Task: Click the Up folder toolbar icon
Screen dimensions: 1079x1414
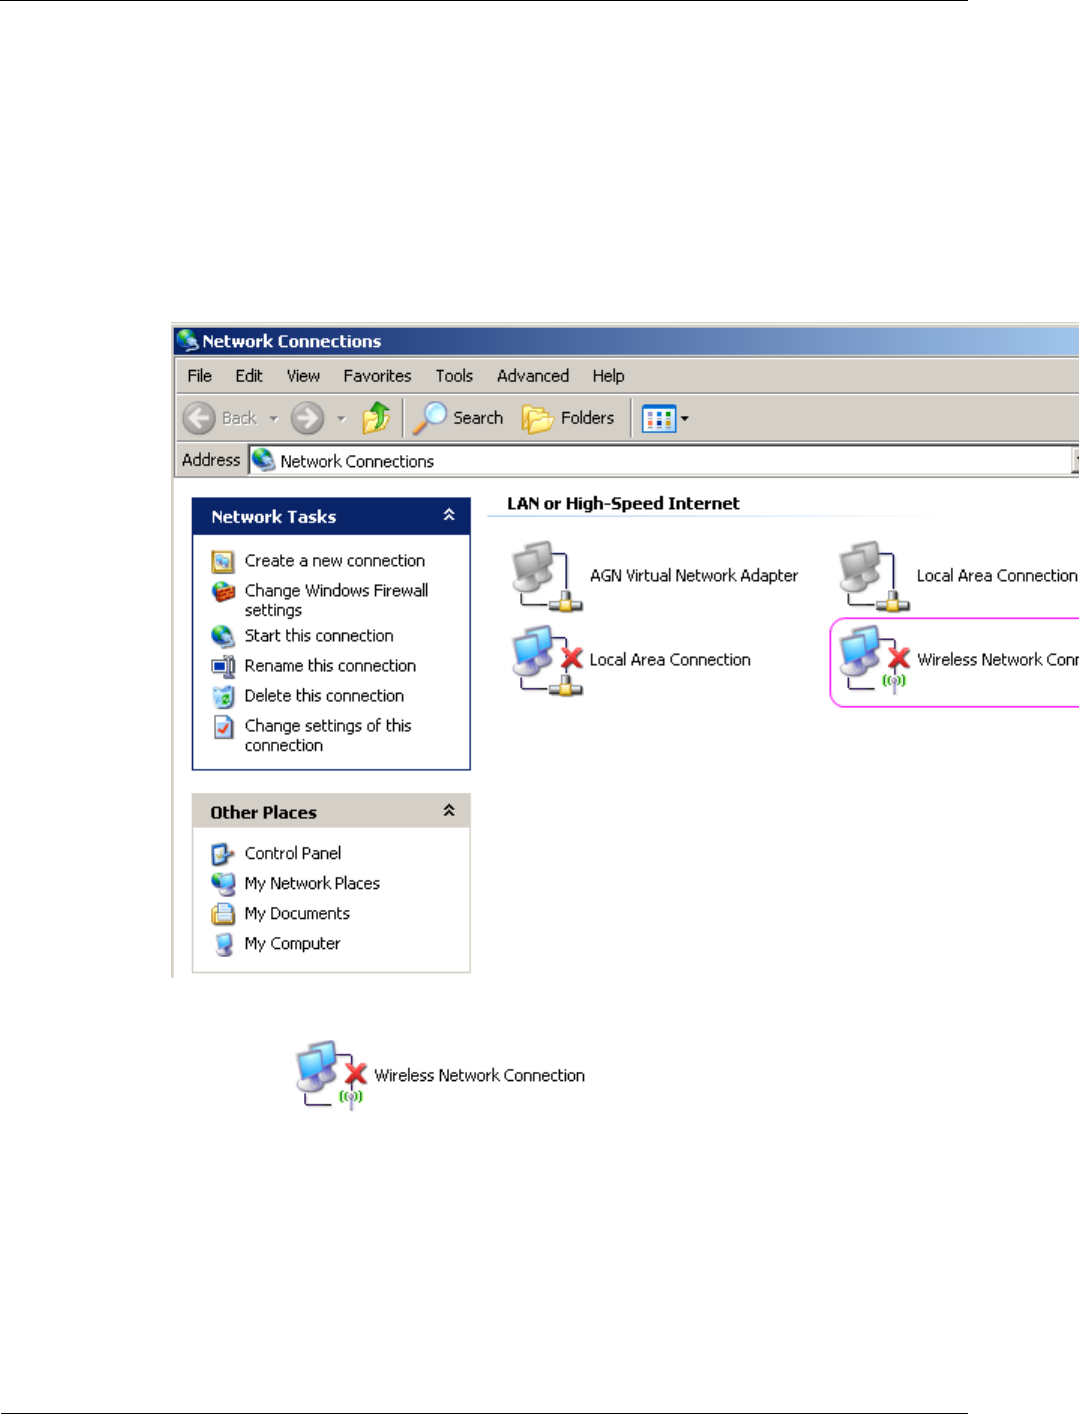Action: click(x=376, y=417)
